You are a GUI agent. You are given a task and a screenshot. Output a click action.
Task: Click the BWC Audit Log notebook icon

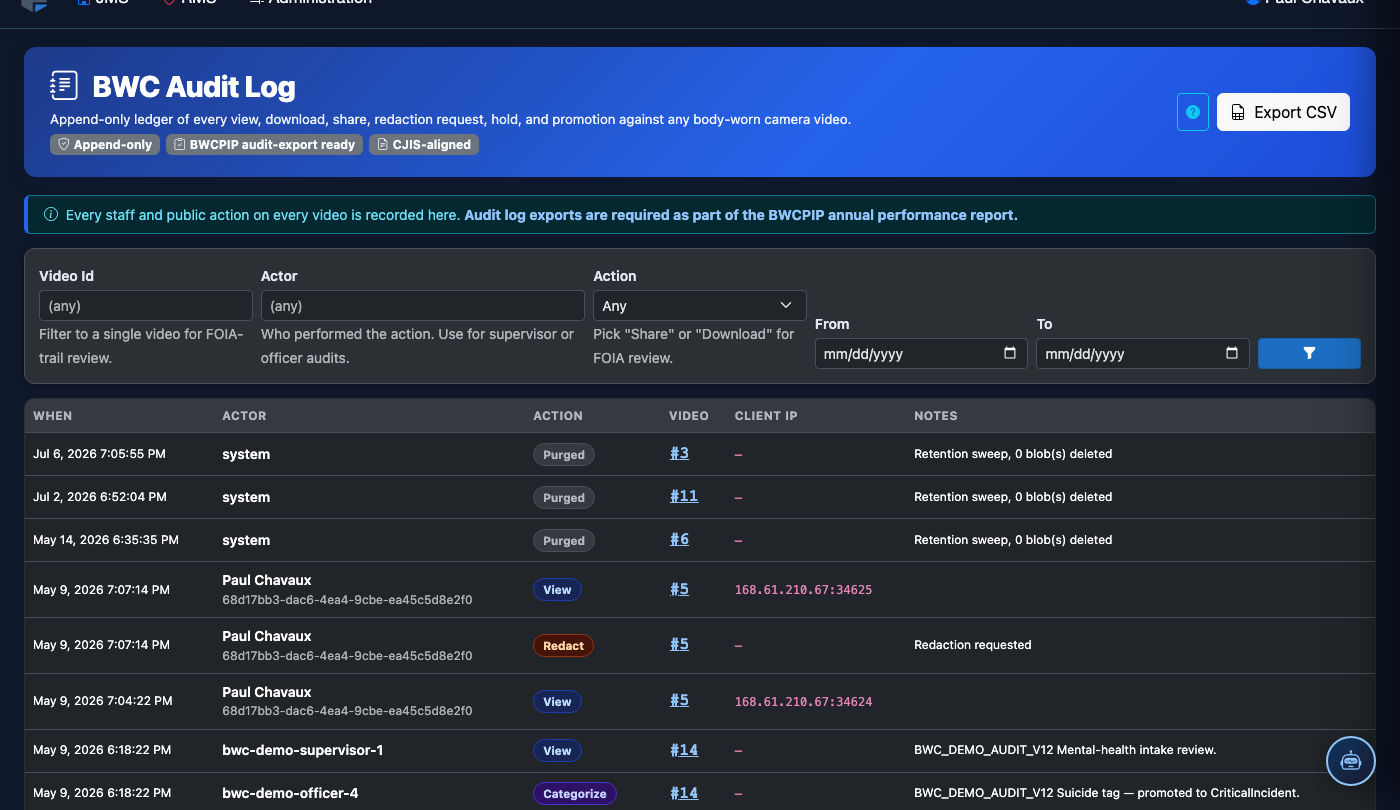pos(64,85)
